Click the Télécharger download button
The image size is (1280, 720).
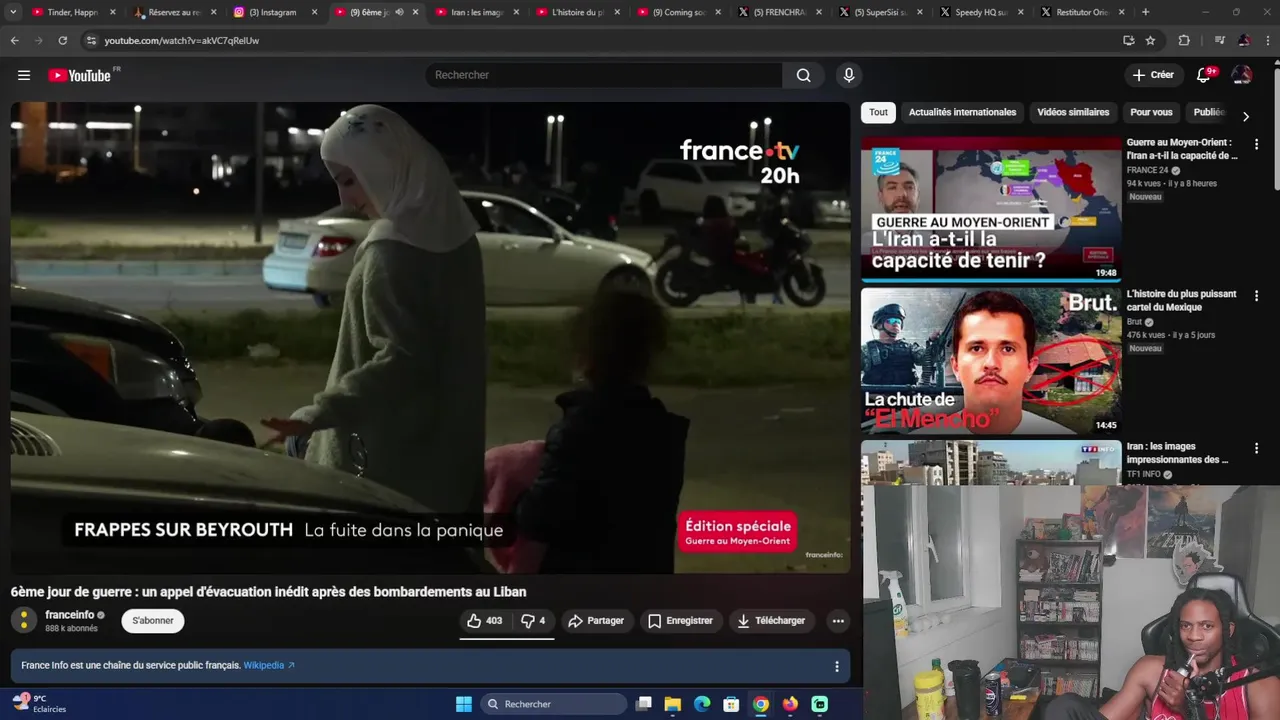point(771,621)
